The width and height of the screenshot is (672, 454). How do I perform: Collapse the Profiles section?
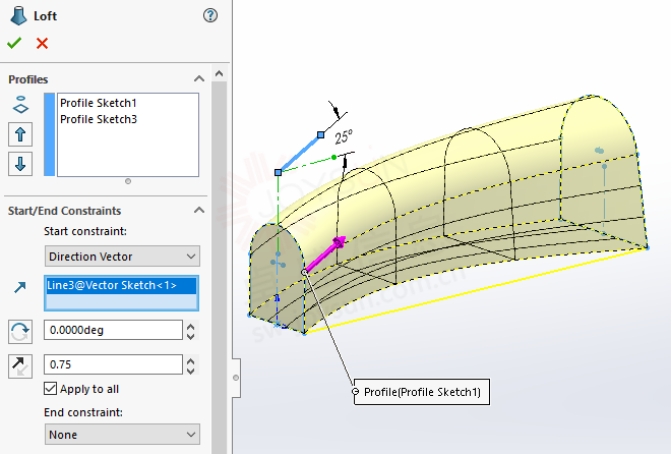click(x=199, y=79)
